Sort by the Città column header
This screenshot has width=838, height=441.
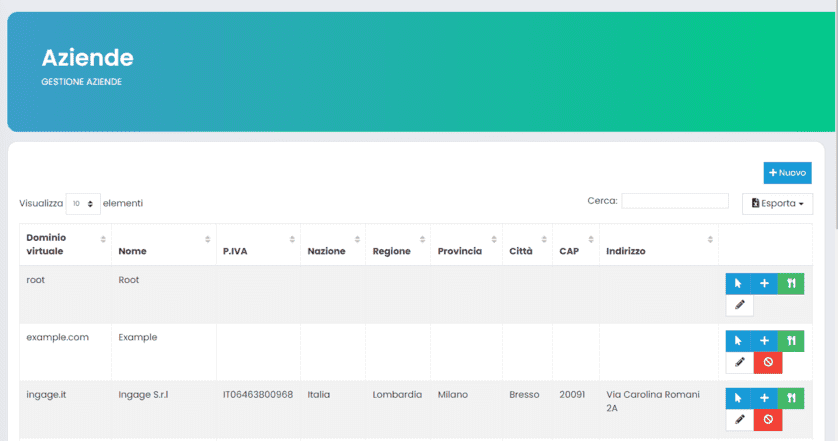click(x=526, y=251)
